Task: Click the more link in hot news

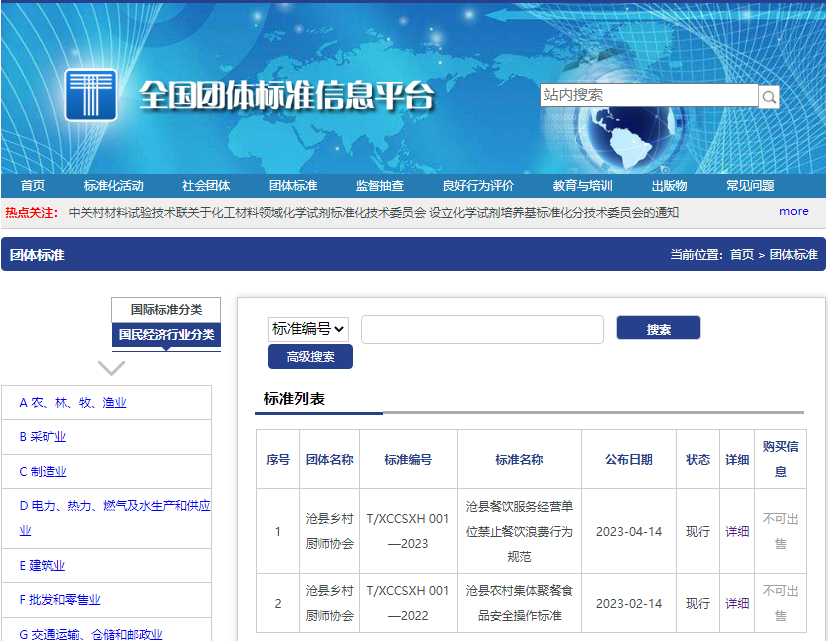Action: [x=794, y=211]
